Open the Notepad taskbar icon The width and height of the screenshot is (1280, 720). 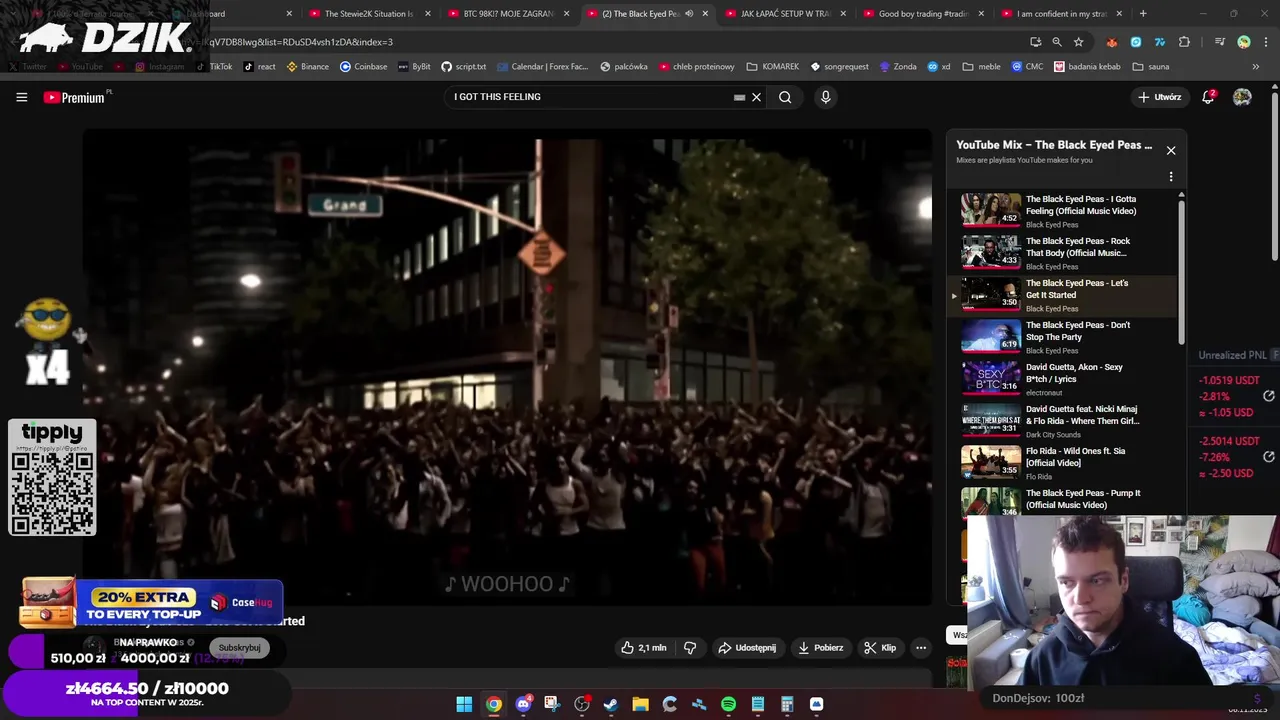[758, 704]
